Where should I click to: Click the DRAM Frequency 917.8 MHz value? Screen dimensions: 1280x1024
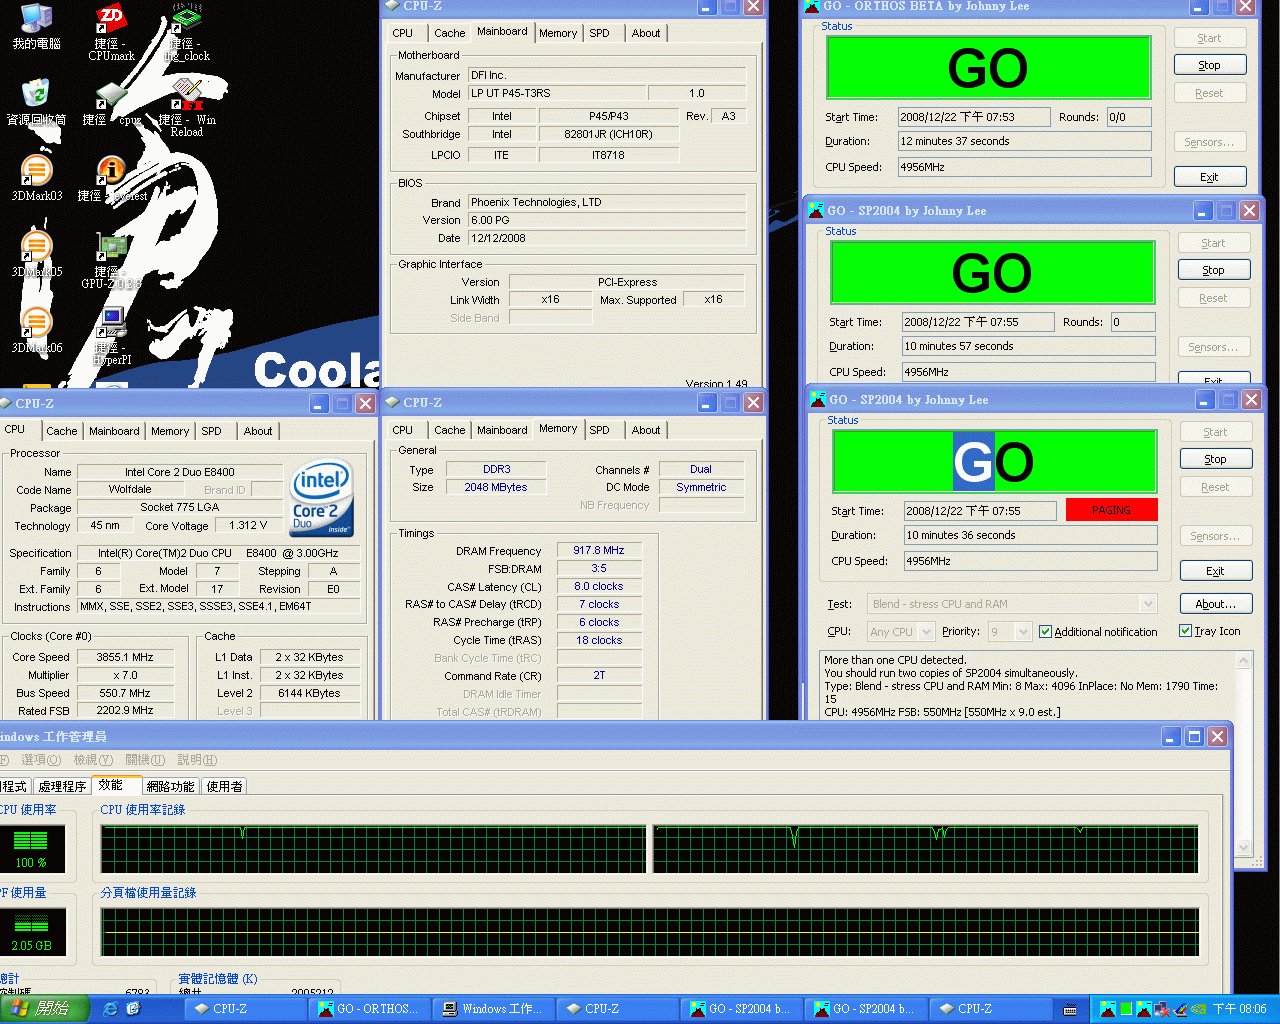598,550
